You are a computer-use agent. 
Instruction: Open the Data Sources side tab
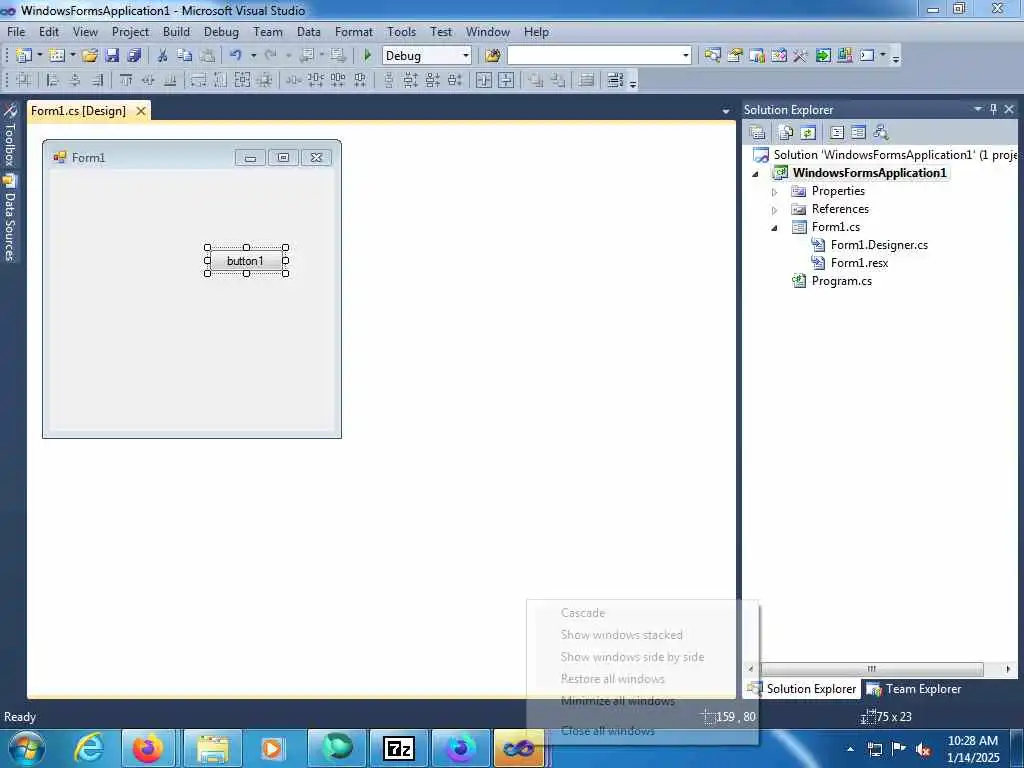pyautogui.click(x=9, y=219)
